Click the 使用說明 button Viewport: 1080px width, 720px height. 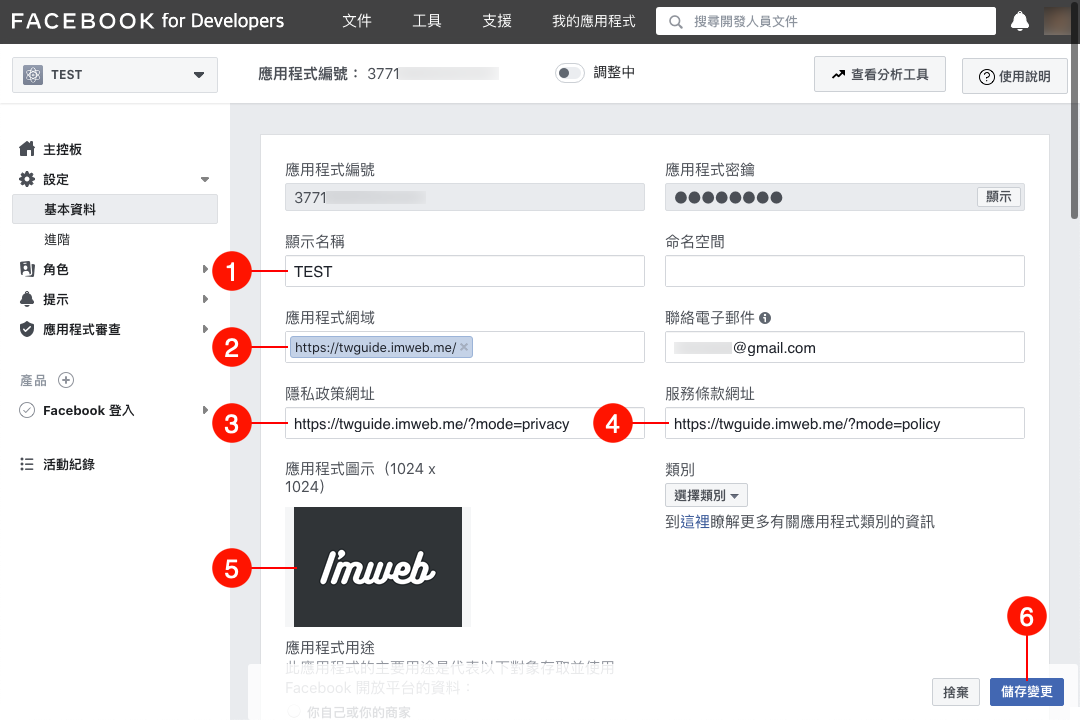(x=1015, y=76)
